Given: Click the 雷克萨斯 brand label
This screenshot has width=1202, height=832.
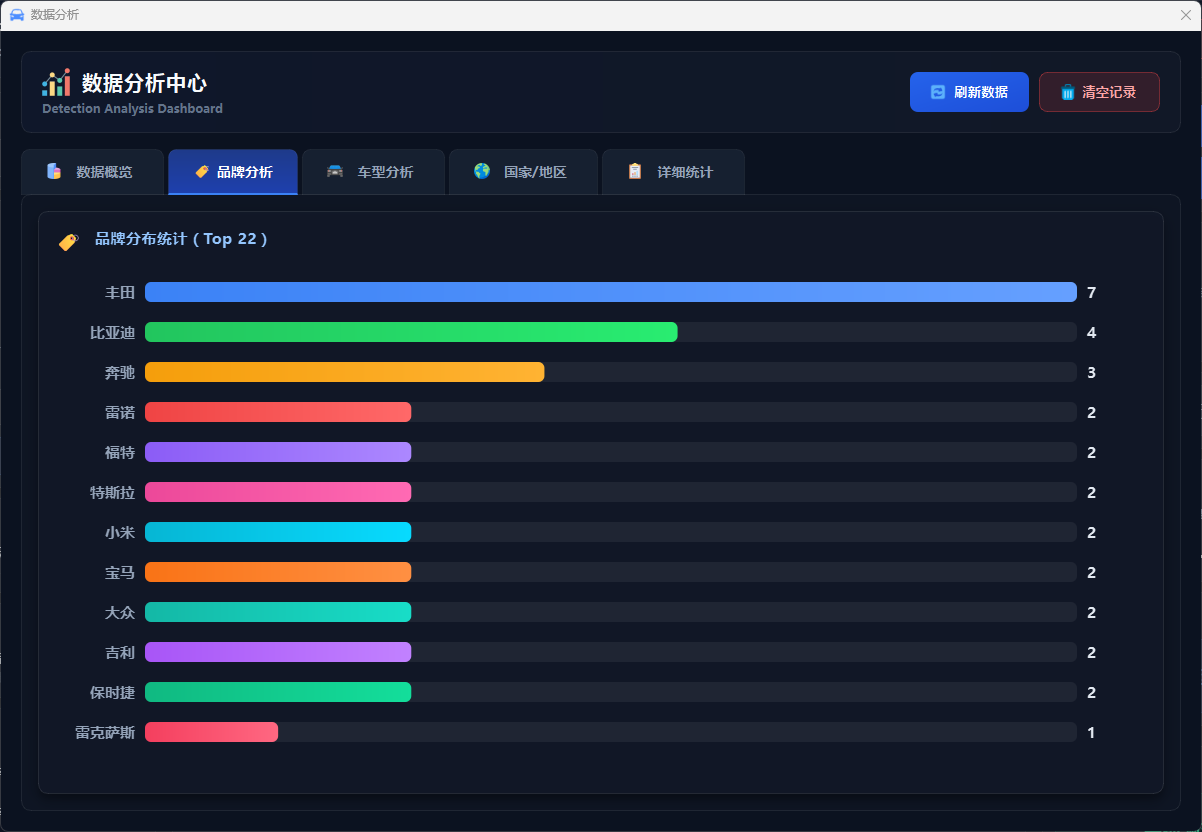Looking at the screenshot, I should [x=105, y=732].
